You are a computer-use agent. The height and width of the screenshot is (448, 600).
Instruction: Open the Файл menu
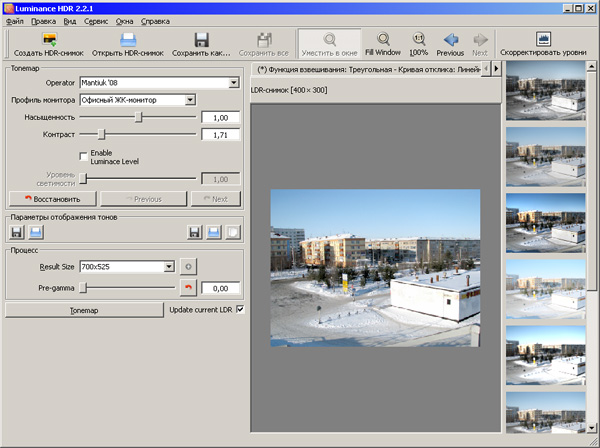click(x=15, y=20)
